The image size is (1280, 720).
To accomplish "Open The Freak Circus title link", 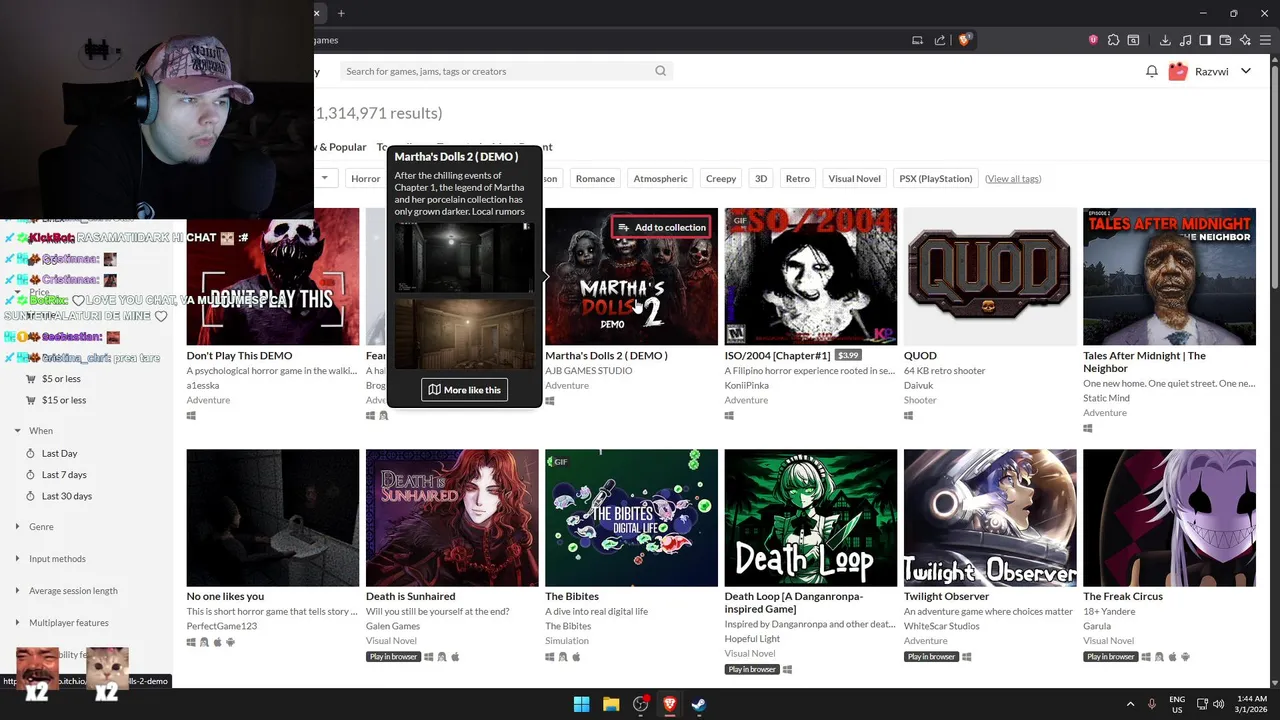I will [x=1123, y=596].
